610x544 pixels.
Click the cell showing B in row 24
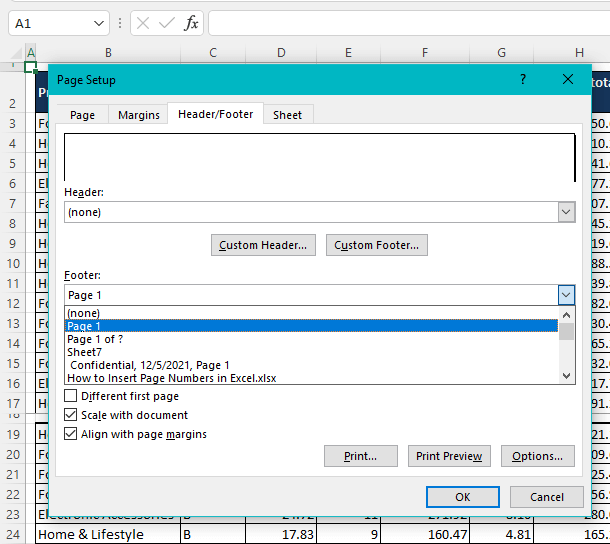pyautogui.click(x=213, y=534)
